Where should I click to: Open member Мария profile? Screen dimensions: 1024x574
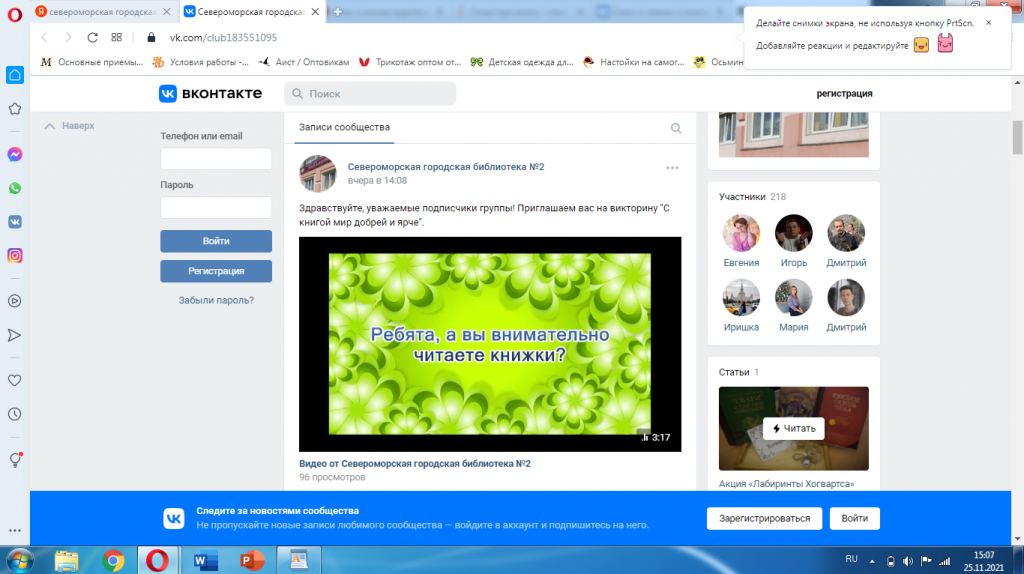point(793,306)
